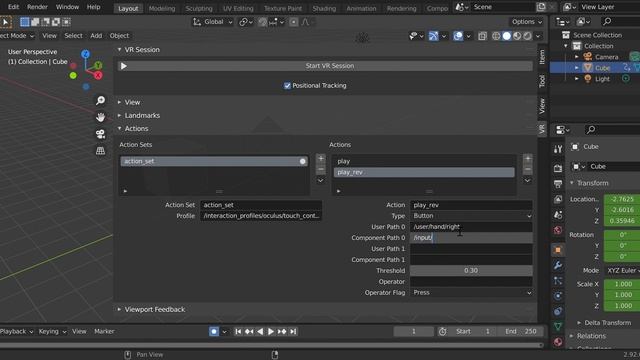Open the View Layer properties icon
The width and height of the screenshot is (640, 360).
click(x=558, y=199)
